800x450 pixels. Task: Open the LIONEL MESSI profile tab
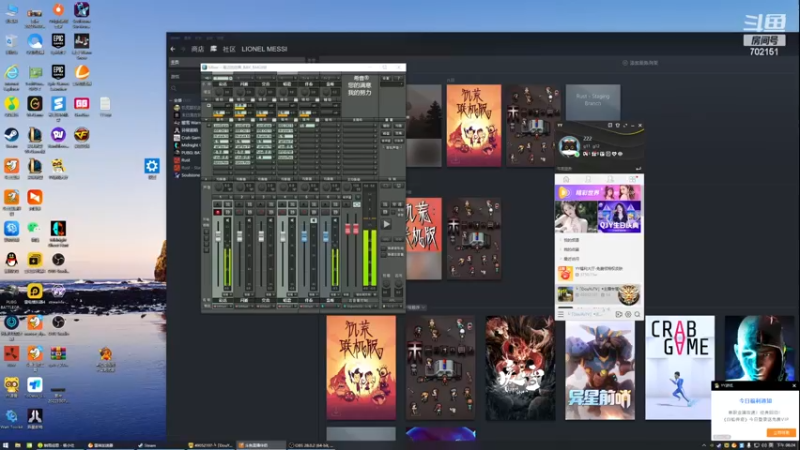pyautogui.click(x=264, y=49)
